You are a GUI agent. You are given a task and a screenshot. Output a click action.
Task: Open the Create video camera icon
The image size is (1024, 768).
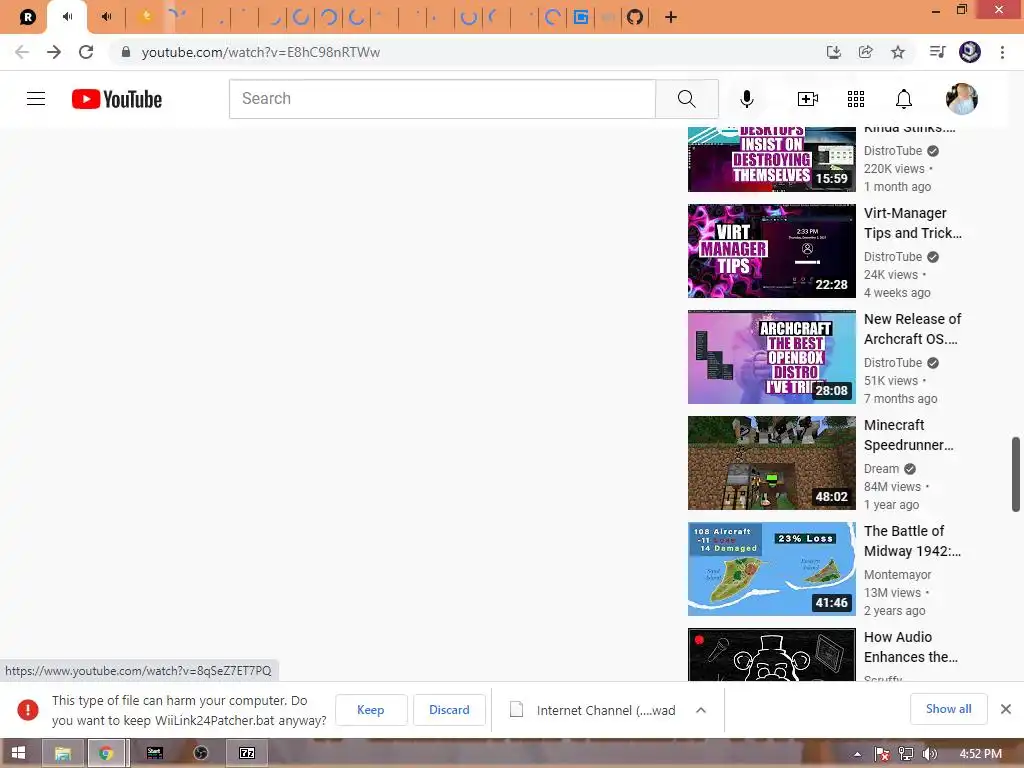click(x=808, y=99)
